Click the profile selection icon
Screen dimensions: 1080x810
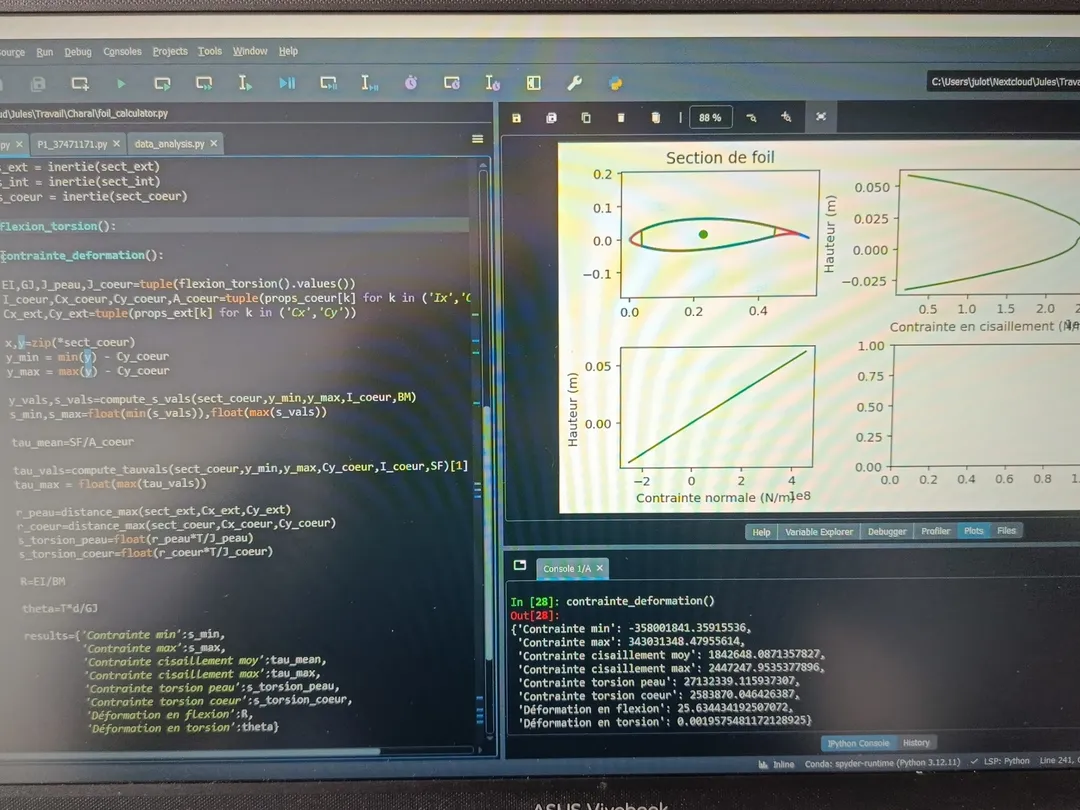coord(492,83)
